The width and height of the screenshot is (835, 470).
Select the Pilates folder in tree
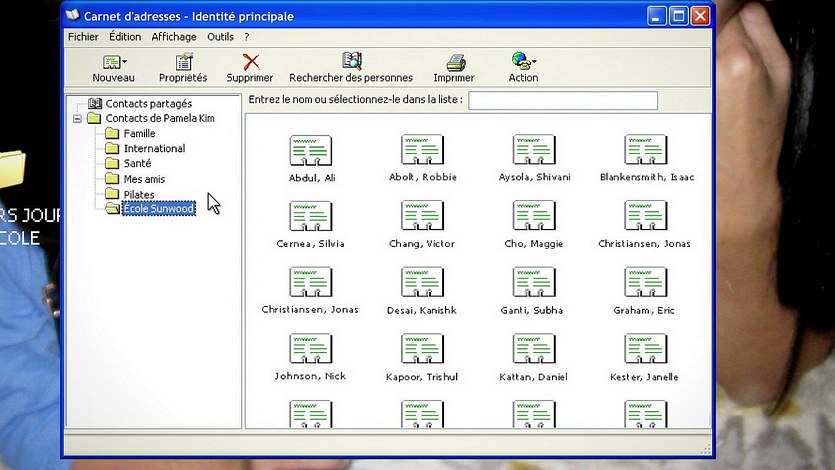138,194
